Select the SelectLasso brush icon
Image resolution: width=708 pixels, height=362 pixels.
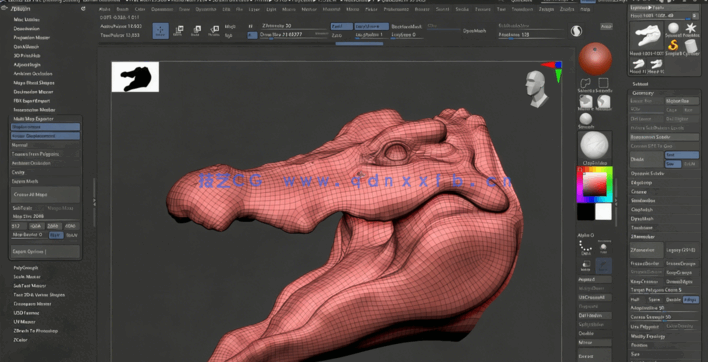click(585, 84)
